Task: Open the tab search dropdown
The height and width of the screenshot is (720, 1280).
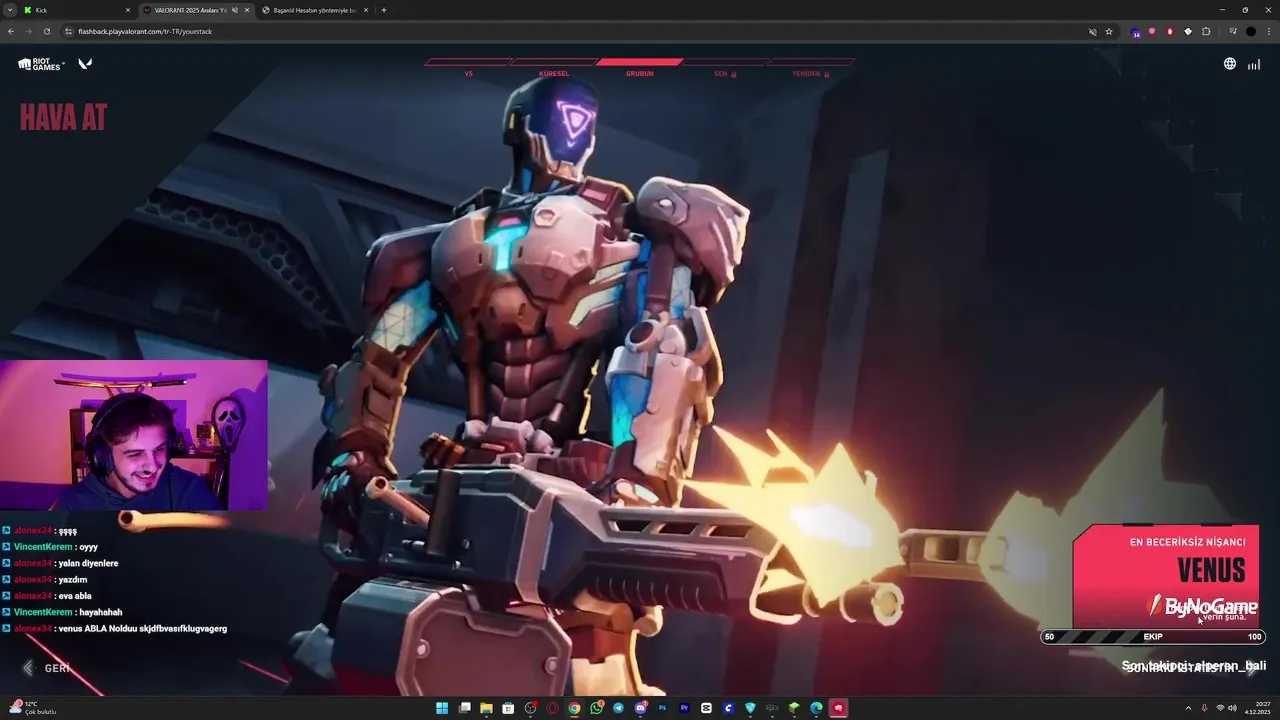Action: tap(10, 10)
